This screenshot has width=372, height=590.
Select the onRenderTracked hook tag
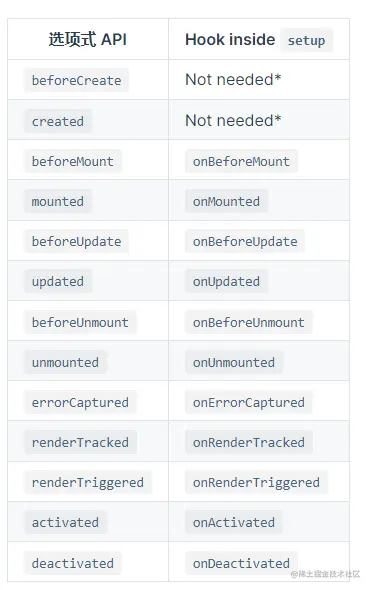[249, 442]
